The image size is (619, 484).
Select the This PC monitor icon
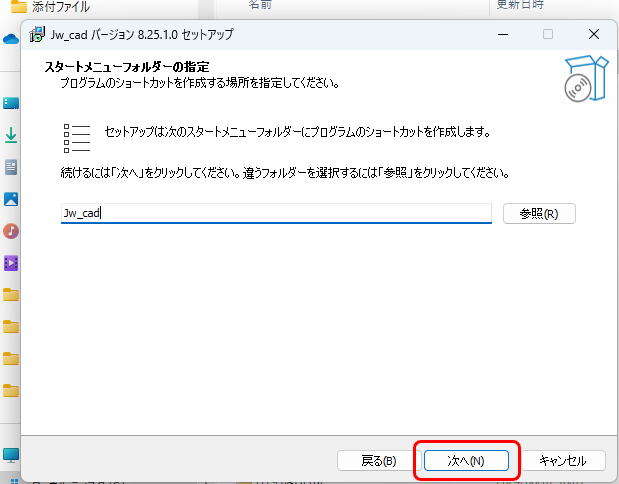click(x=11, y=455)
